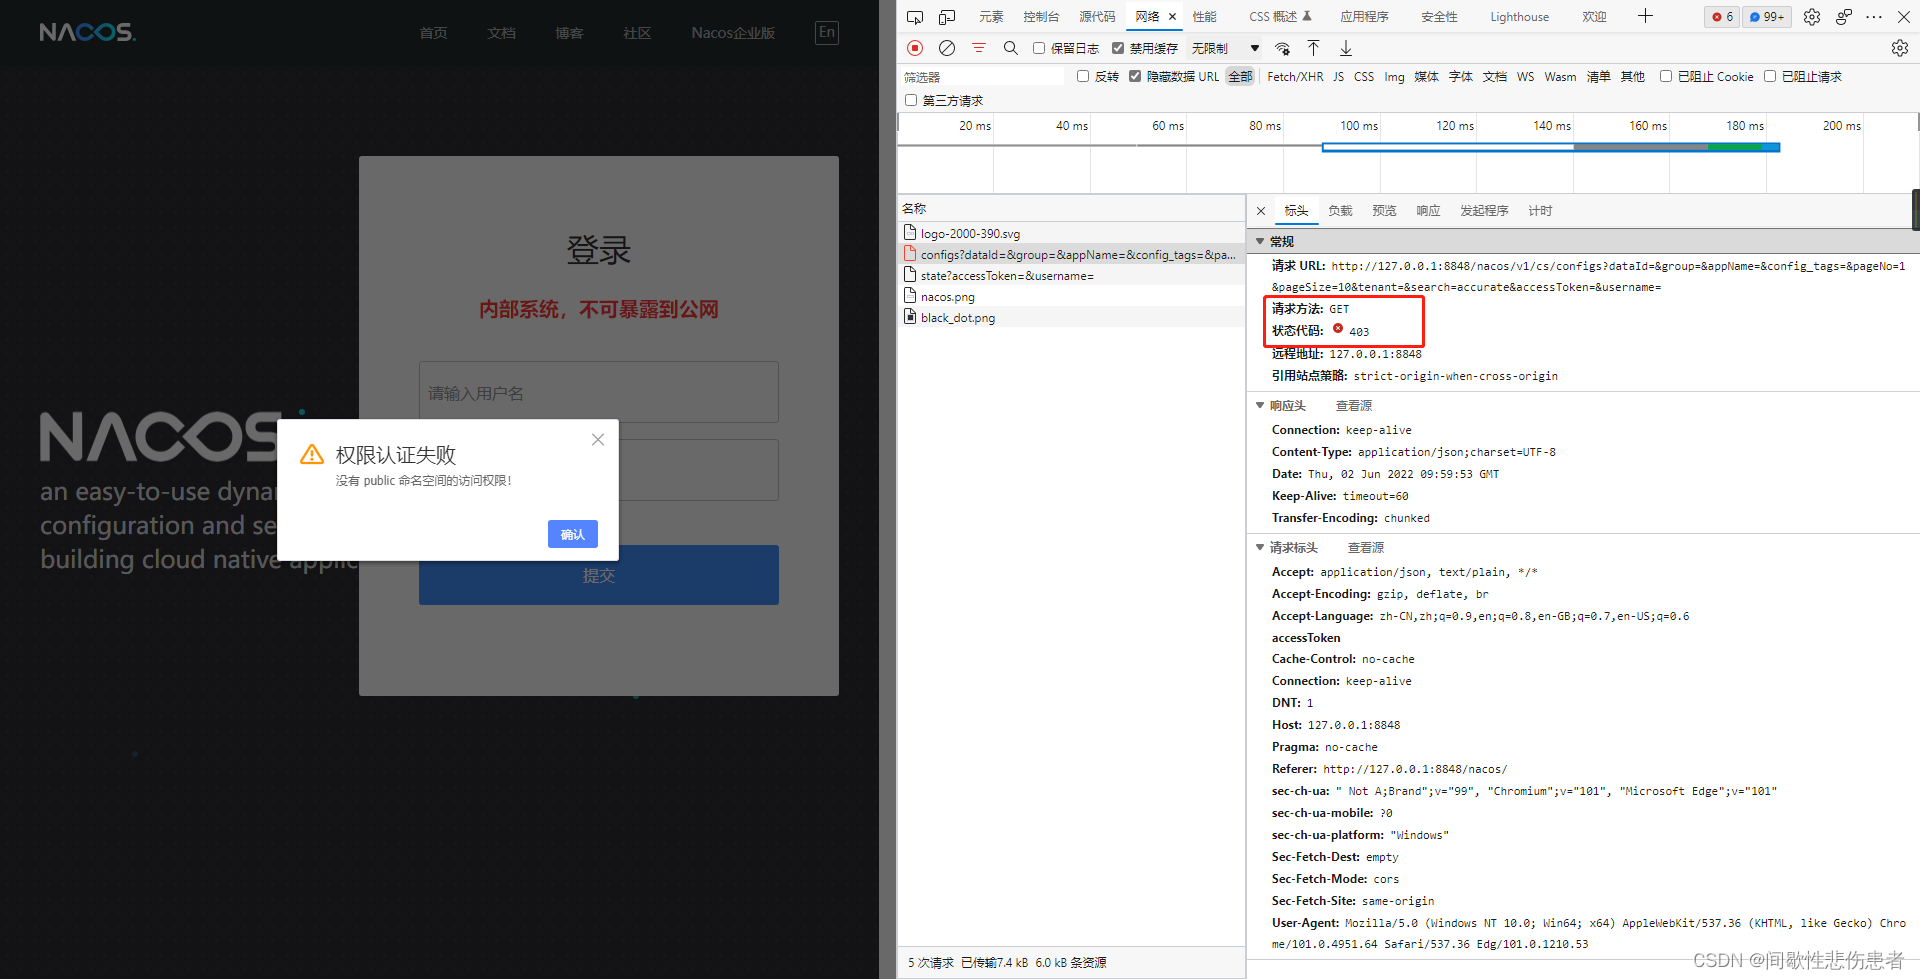This screenshot has width=1920, height=979.
Task: Open the 无限制 throttling dropdown
Action: [1225, 48]
